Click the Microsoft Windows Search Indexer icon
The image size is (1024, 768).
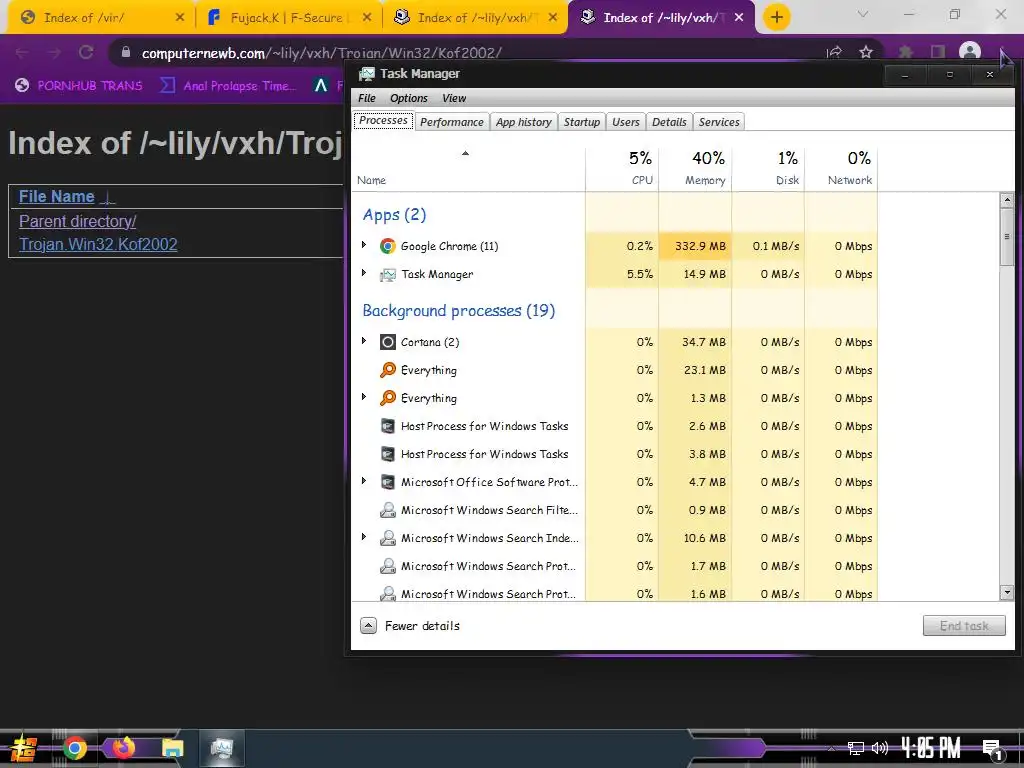pos(387,538)
